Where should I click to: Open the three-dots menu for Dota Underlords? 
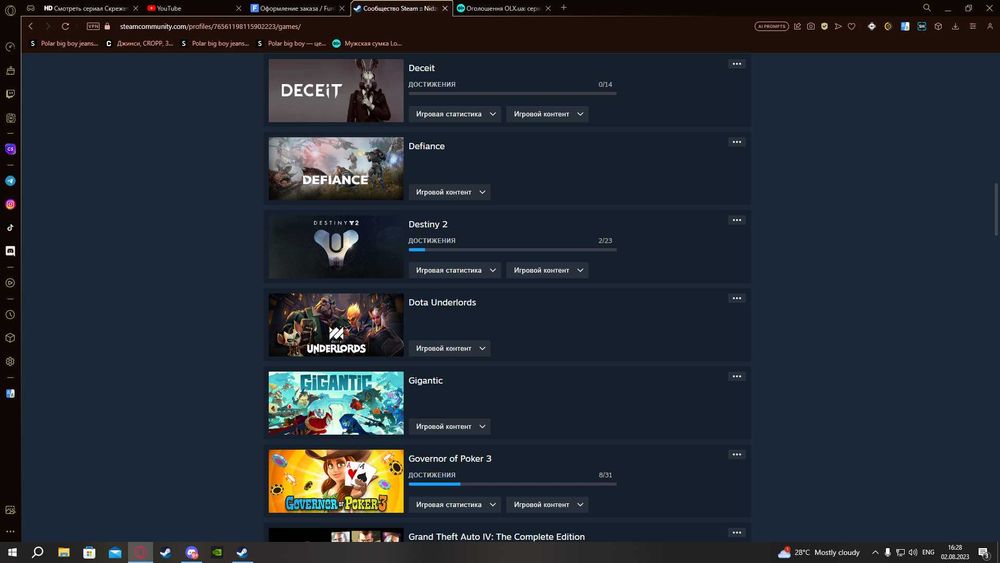(x=737, y=298)
